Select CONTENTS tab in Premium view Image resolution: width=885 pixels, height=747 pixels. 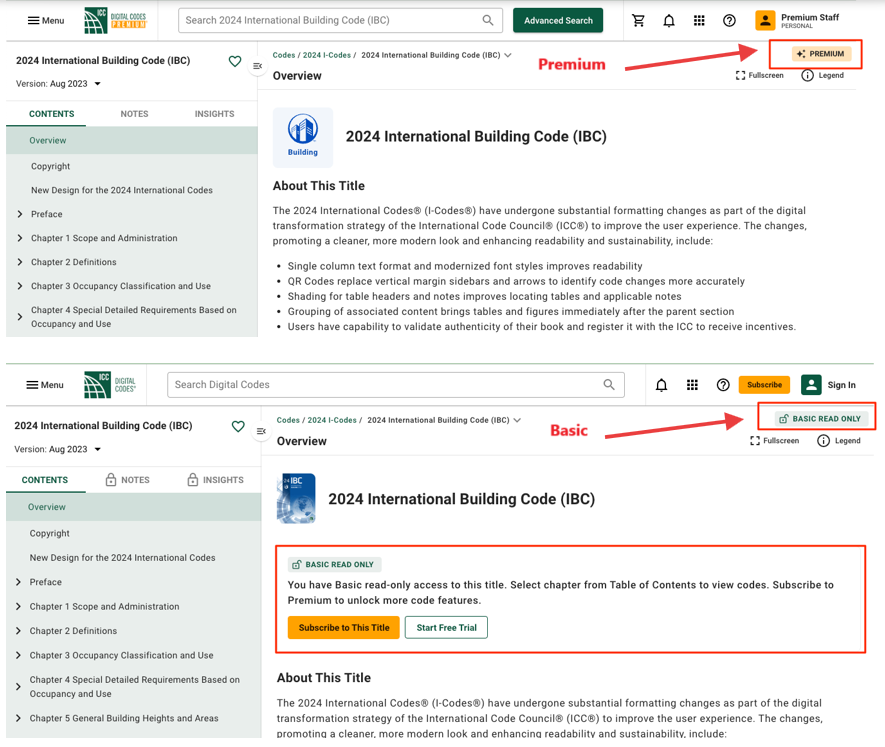(x=51, y=114)
